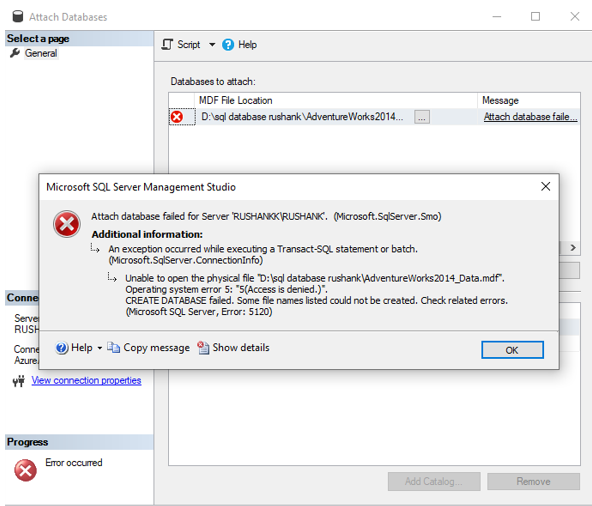The height and width of the screenshot is (506, 592).
Task: Copy the error message text
Action: 148,347
